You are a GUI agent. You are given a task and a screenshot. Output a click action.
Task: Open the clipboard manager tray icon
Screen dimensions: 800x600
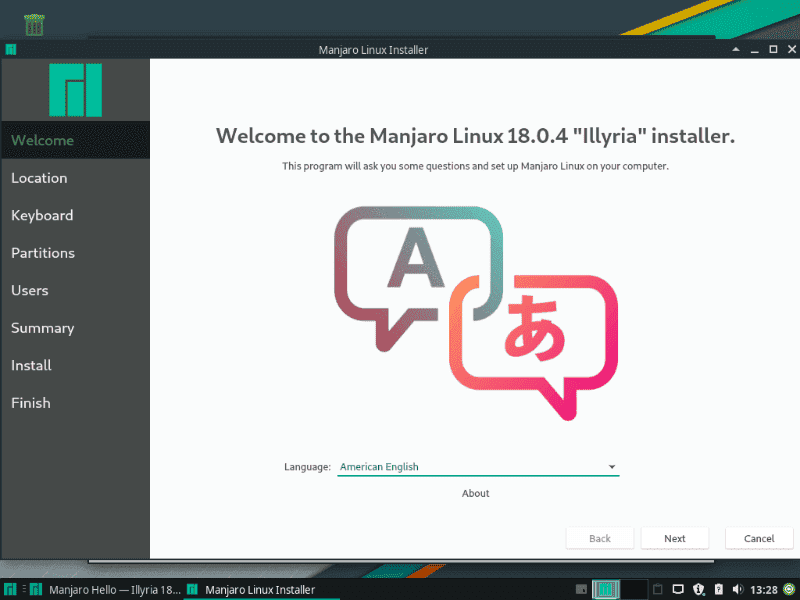pyautogui.click(x=657, y=589)
